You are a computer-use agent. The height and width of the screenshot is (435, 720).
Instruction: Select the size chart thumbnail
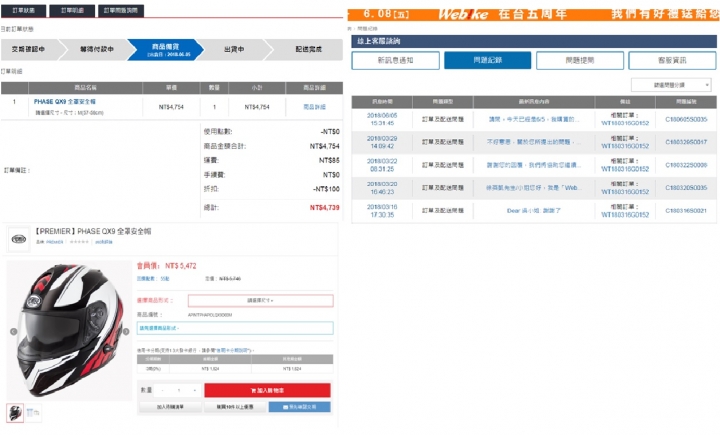click(x=33, y=413)
